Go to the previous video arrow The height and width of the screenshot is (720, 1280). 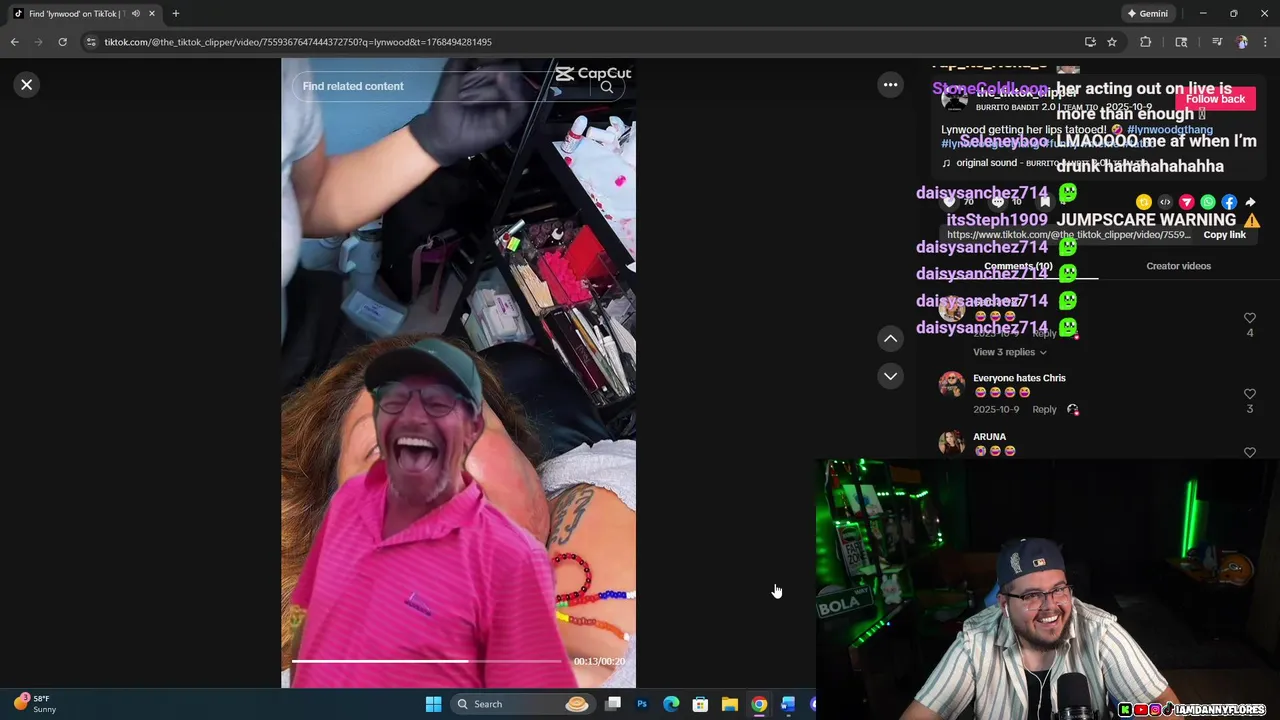pyautogui.click(x=890, y=339)
